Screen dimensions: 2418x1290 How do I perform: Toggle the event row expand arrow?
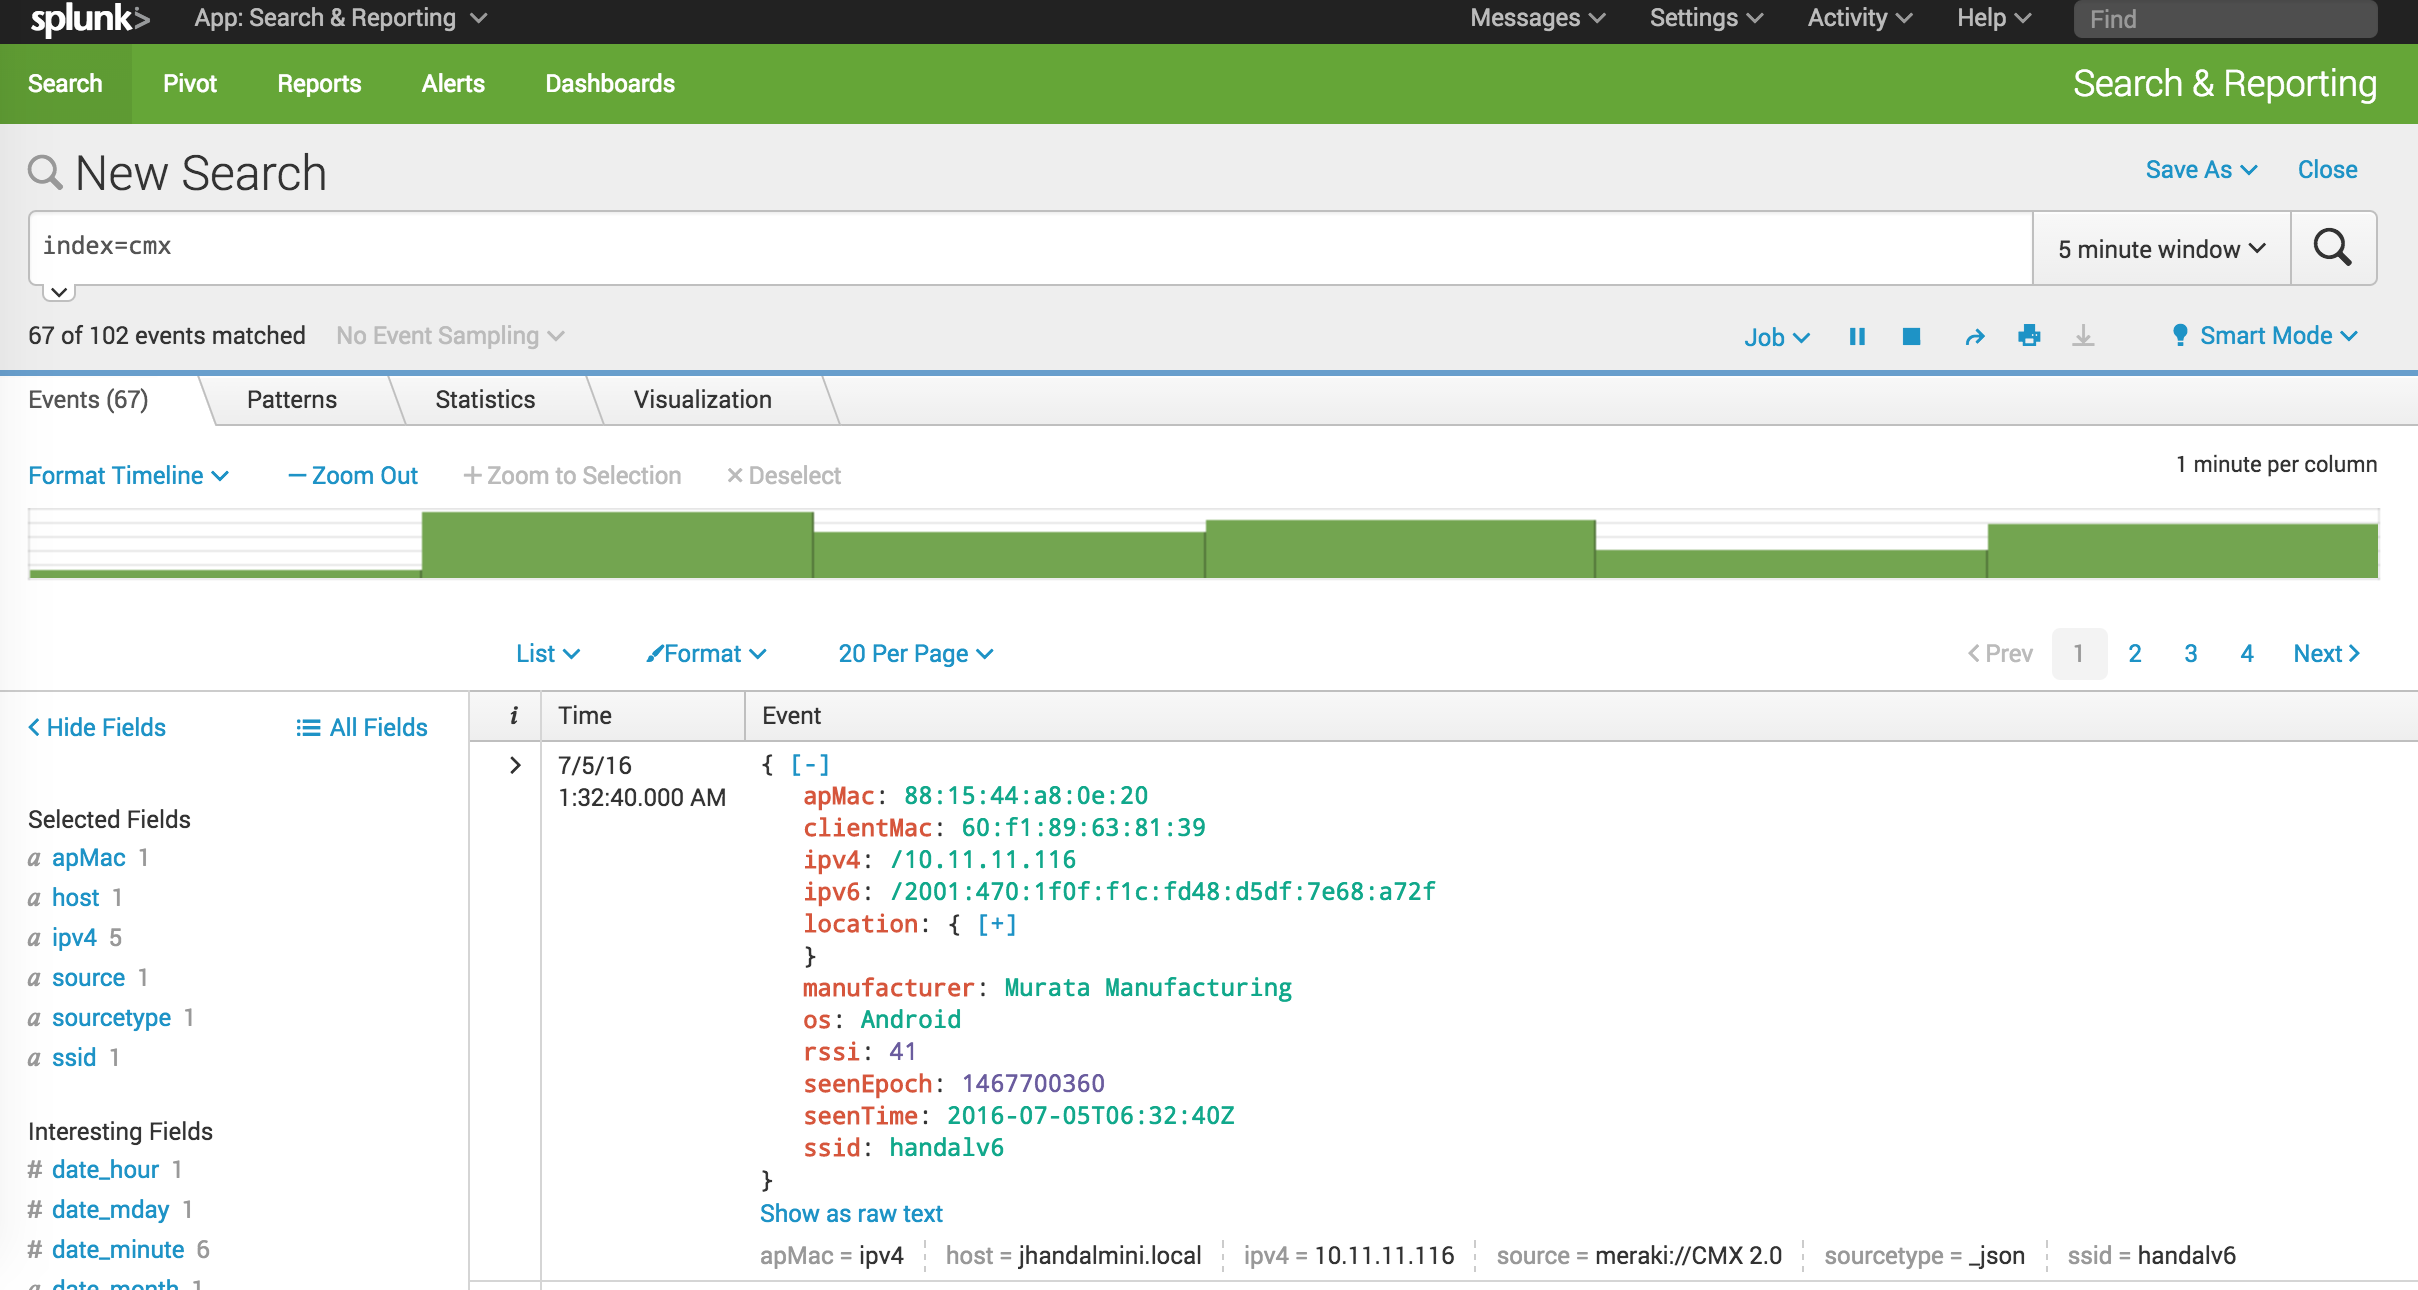click(x=513, y=767)
